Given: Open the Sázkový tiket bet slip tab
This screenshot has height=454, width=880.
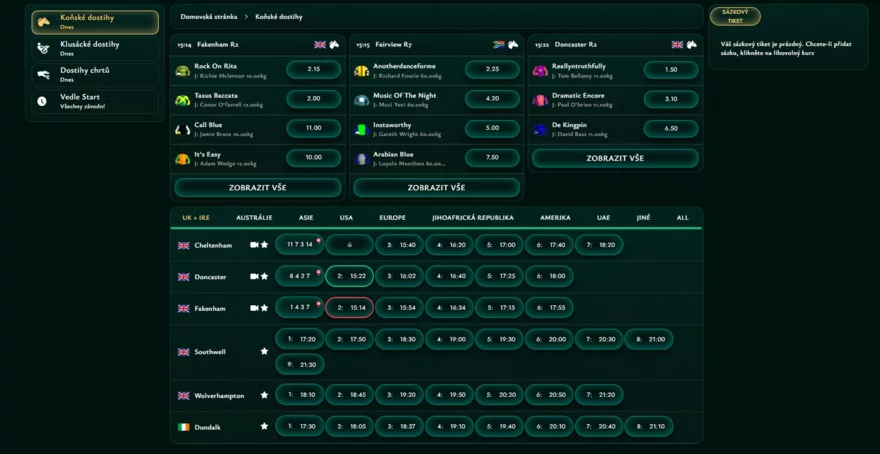Looking at the screenshot, I should click(735, 17).
